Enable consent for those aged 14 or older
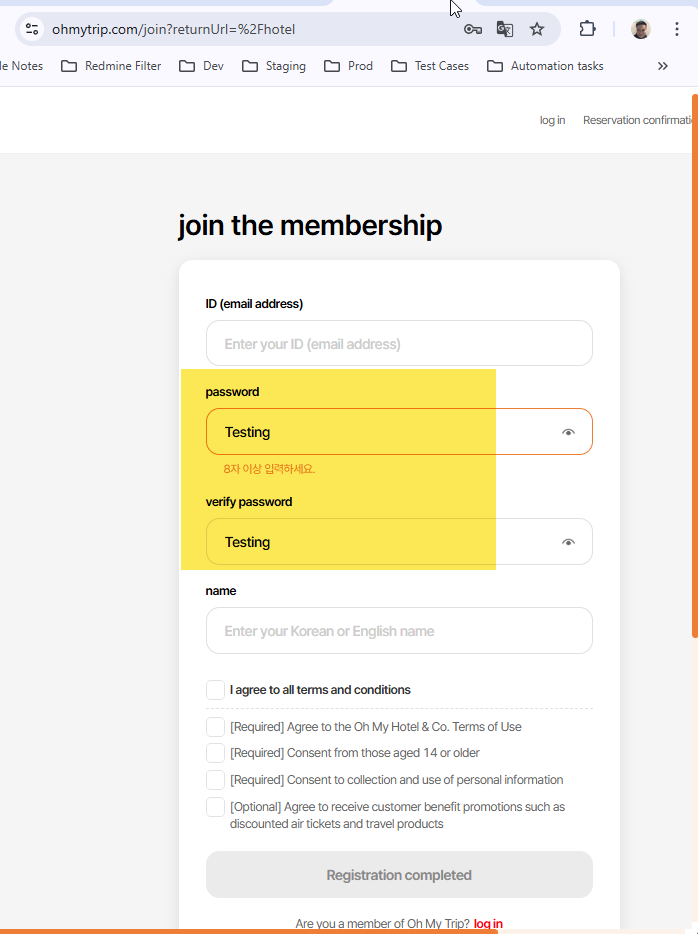This screenshot has width=698, height=934. pos(215,753)
